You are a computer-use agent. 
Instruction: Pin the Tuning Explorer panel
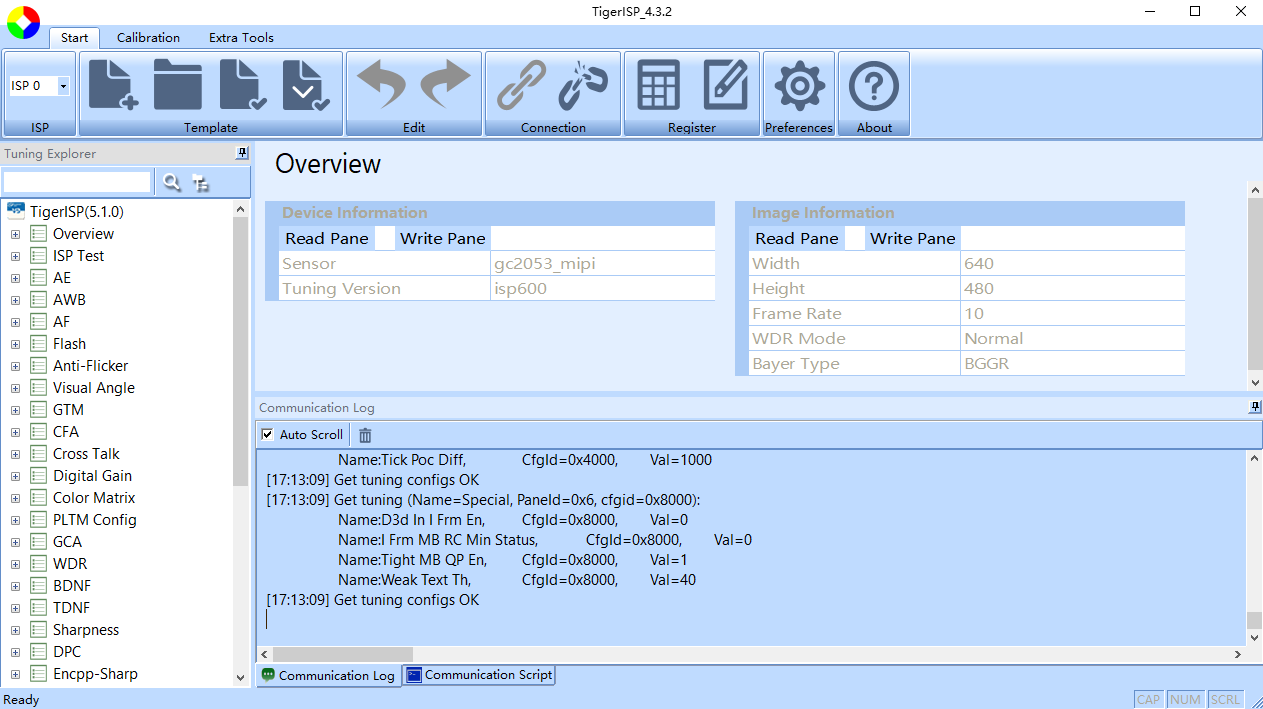point(241,153)
